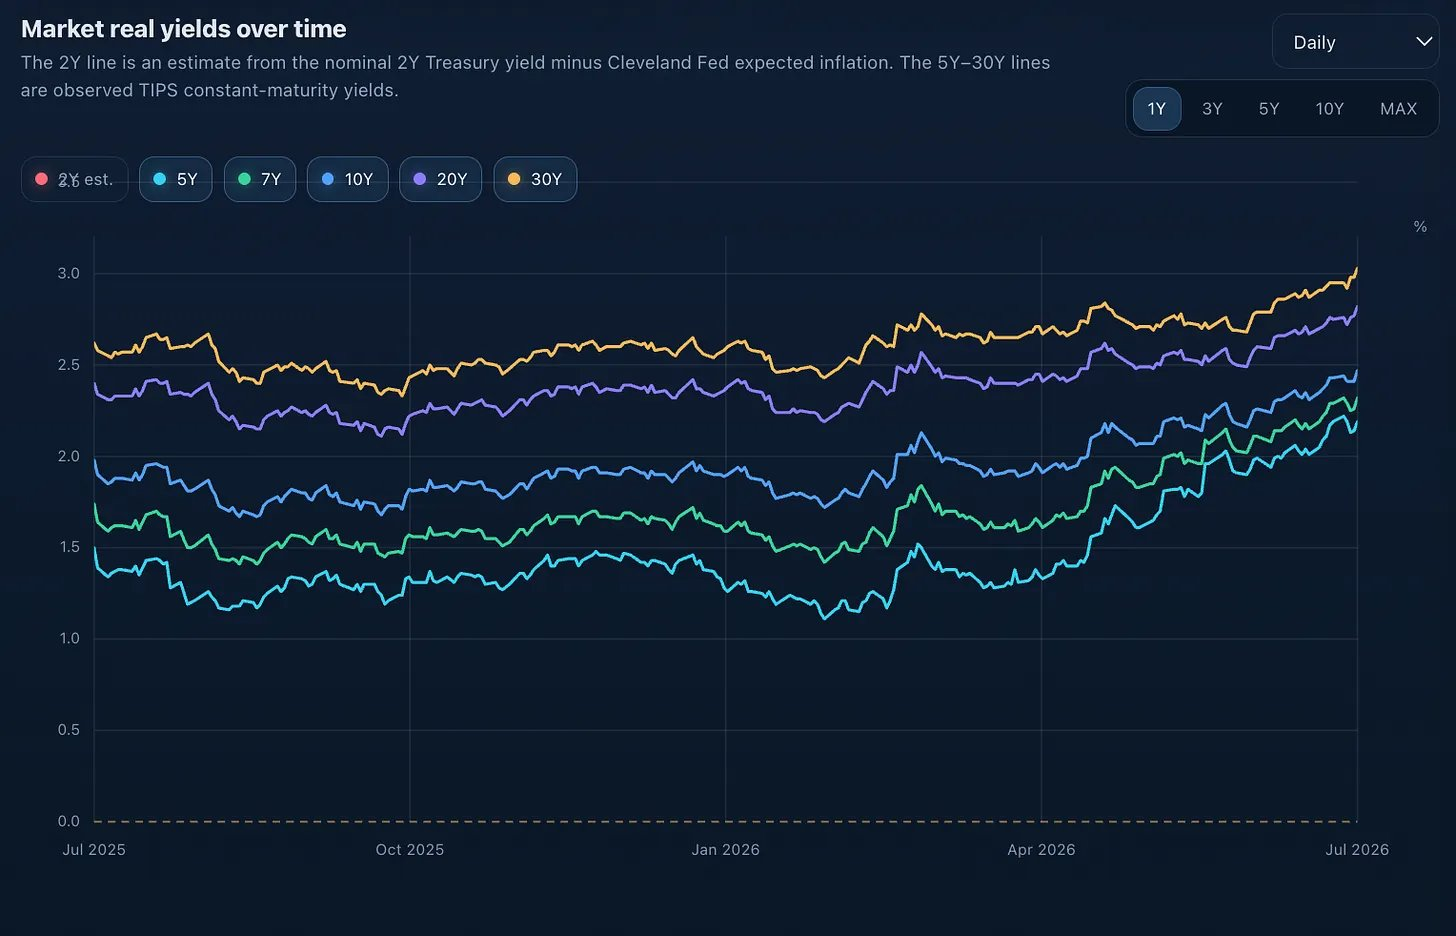Choose the 10Y time range tab

[1329, 109]
